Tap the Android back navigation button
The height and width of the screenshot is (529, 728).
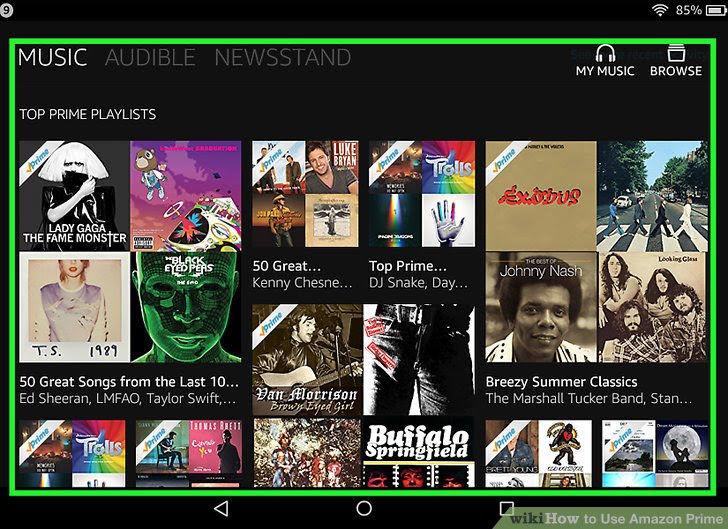click(x=221, y=508)
